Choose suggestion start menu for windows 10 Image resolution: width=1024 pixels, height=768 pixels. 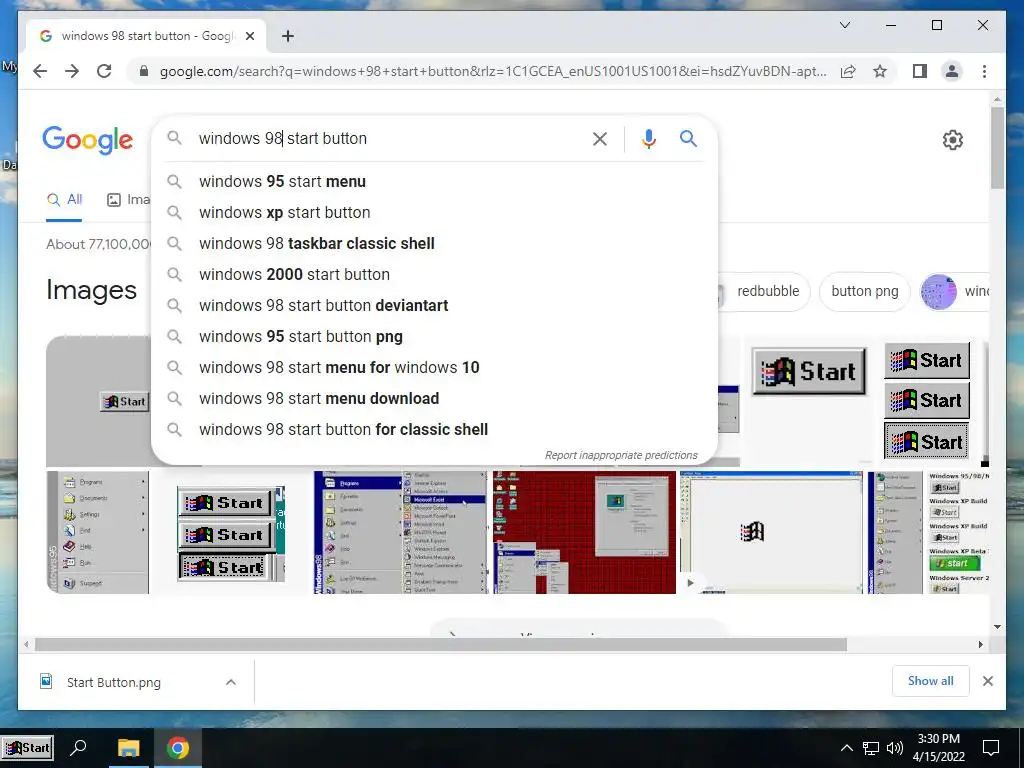tap(434, 368)
